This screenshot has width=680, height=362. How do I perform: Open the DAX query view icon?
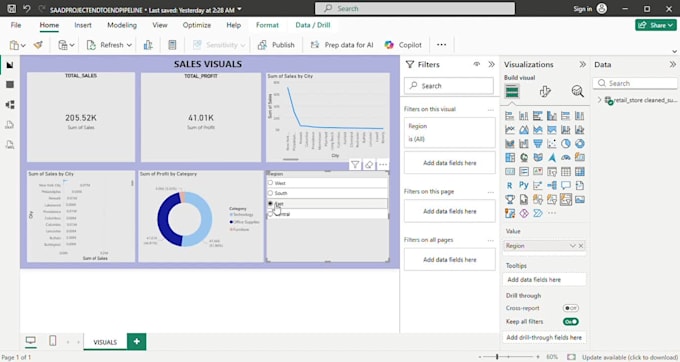point(10,125)
